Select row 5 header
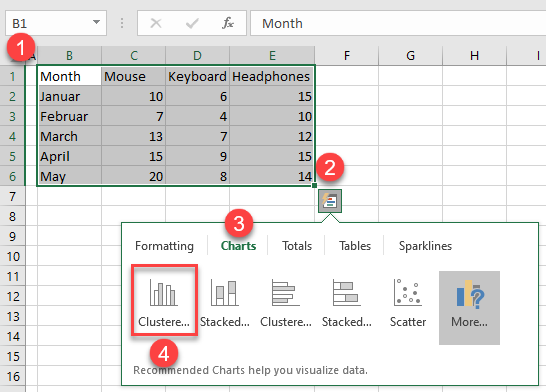This screenshot has width=546, height=392. [x=13, y=156]
